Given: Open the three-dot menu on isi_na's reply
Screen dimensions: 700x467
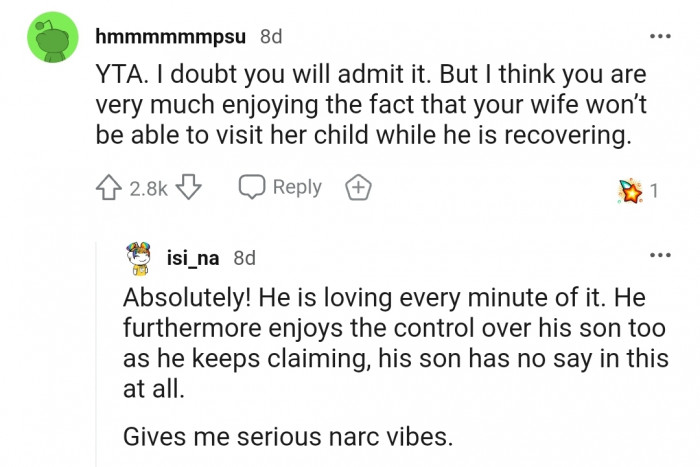Looking at the screenshot, I should pyautogui.click(x=659, y=255).
